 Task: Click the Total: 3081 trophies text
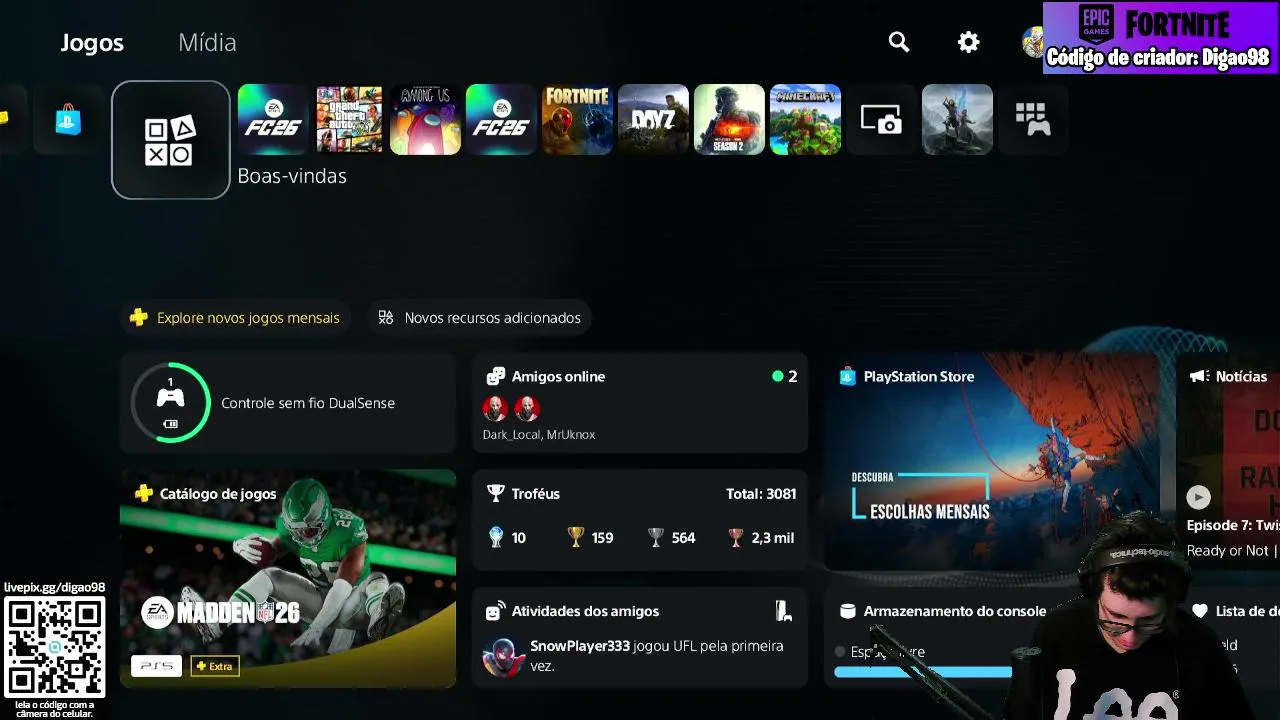761,494
